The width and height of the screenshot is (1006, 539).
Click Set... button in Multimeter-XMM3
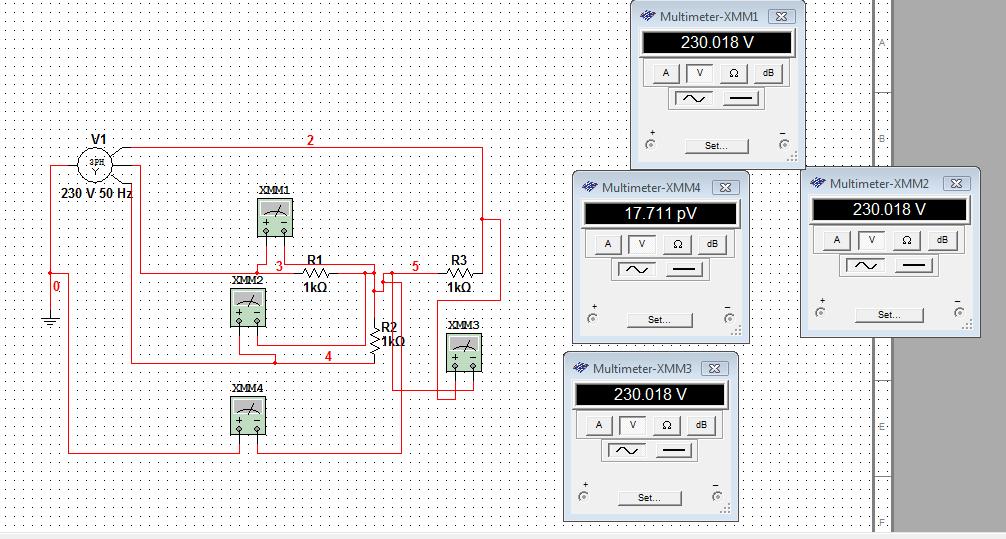tap(647, 497)
